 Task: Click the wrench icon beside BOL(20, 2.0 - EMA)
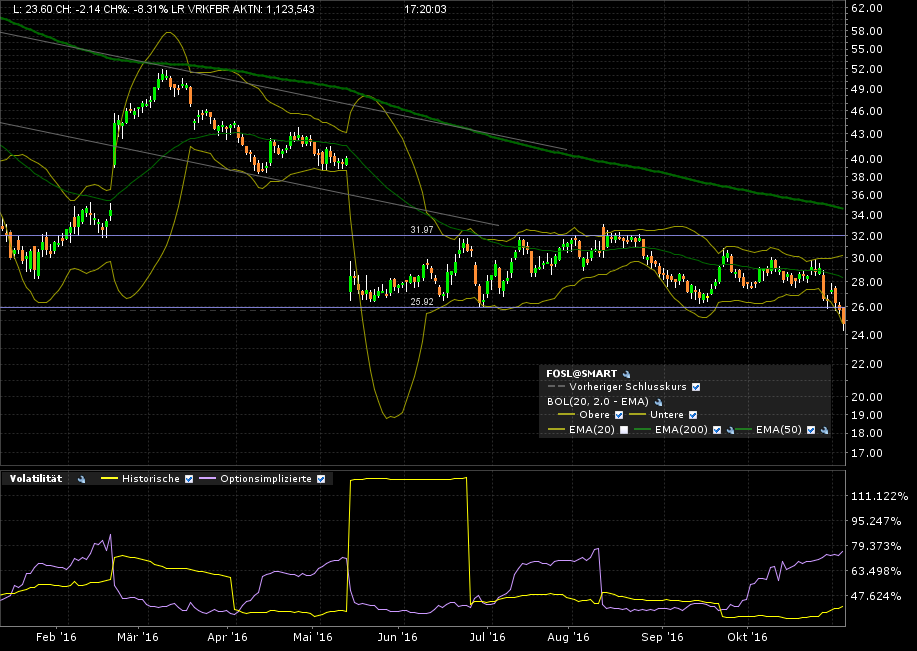tap(658, 401)
